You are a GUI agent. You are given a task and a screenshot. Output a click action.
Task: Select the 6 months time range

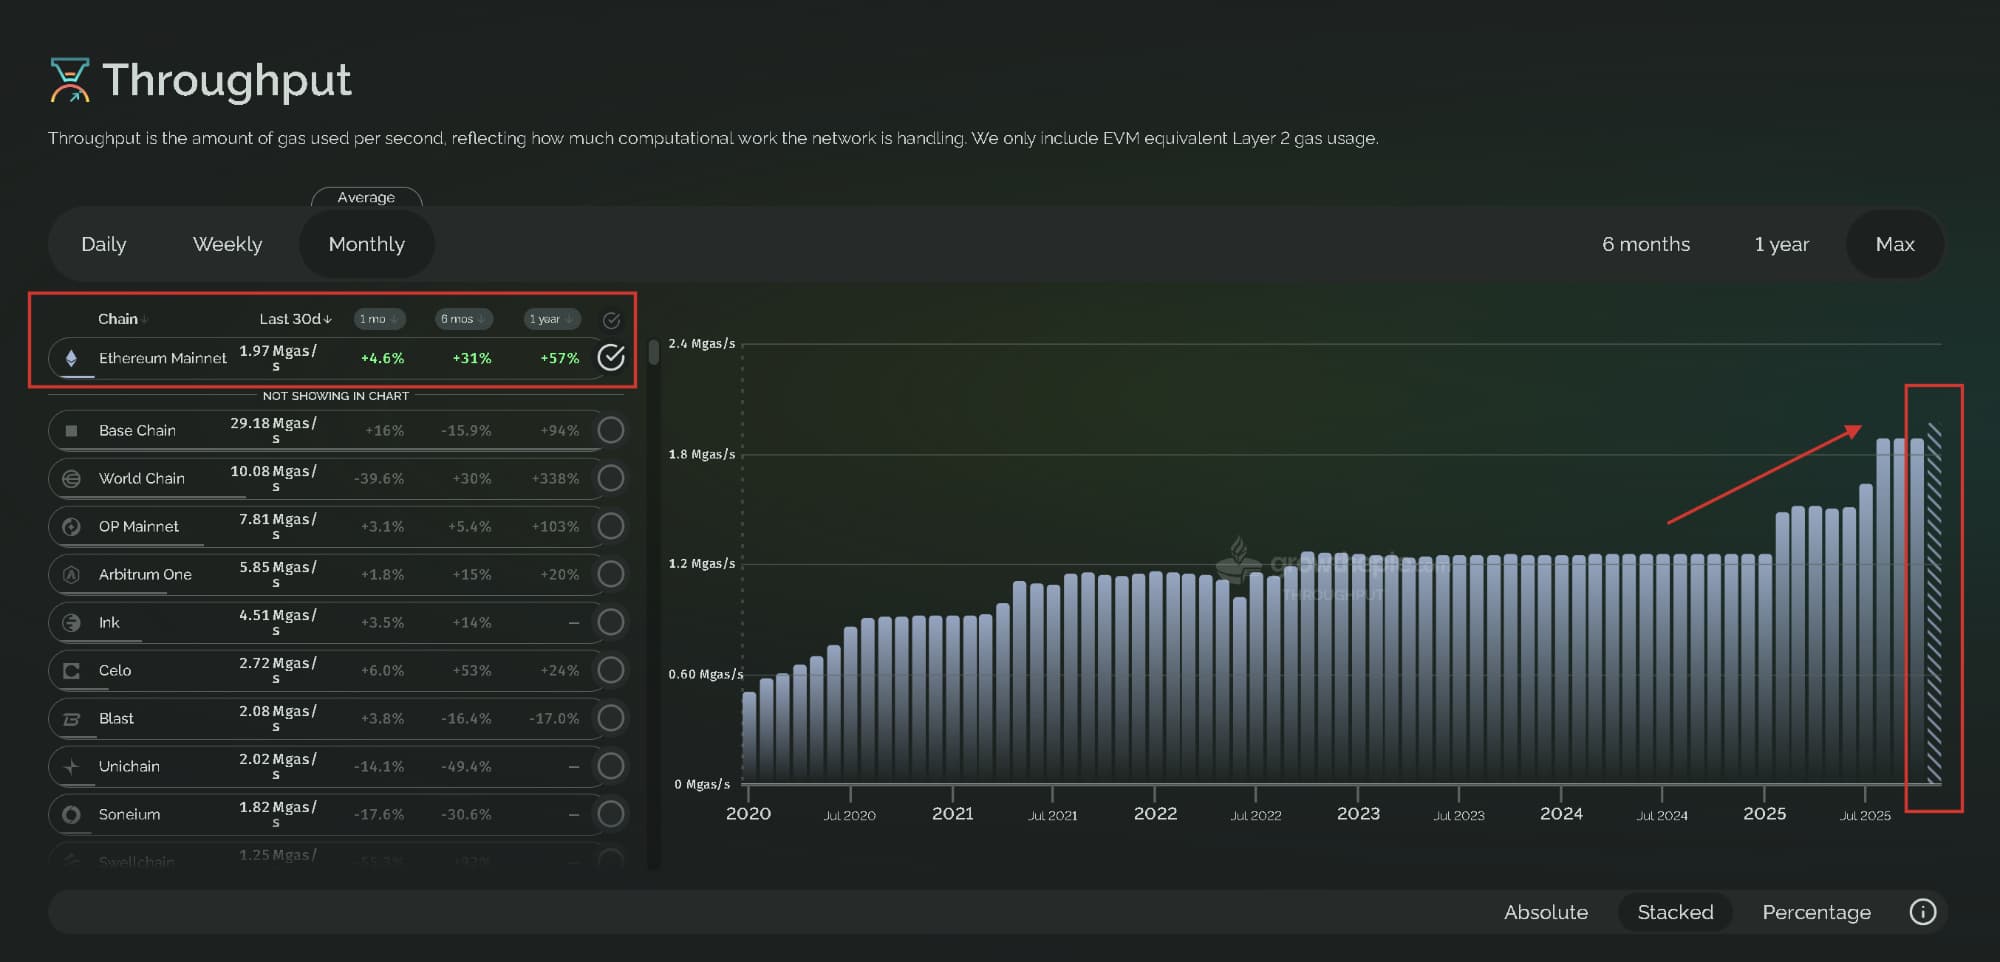(1645, 244)
